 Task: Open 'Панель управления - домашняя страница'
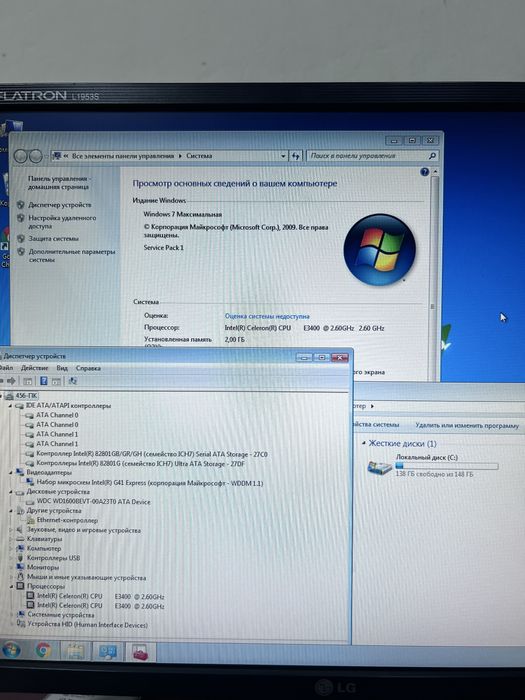(x=58, y=183)
